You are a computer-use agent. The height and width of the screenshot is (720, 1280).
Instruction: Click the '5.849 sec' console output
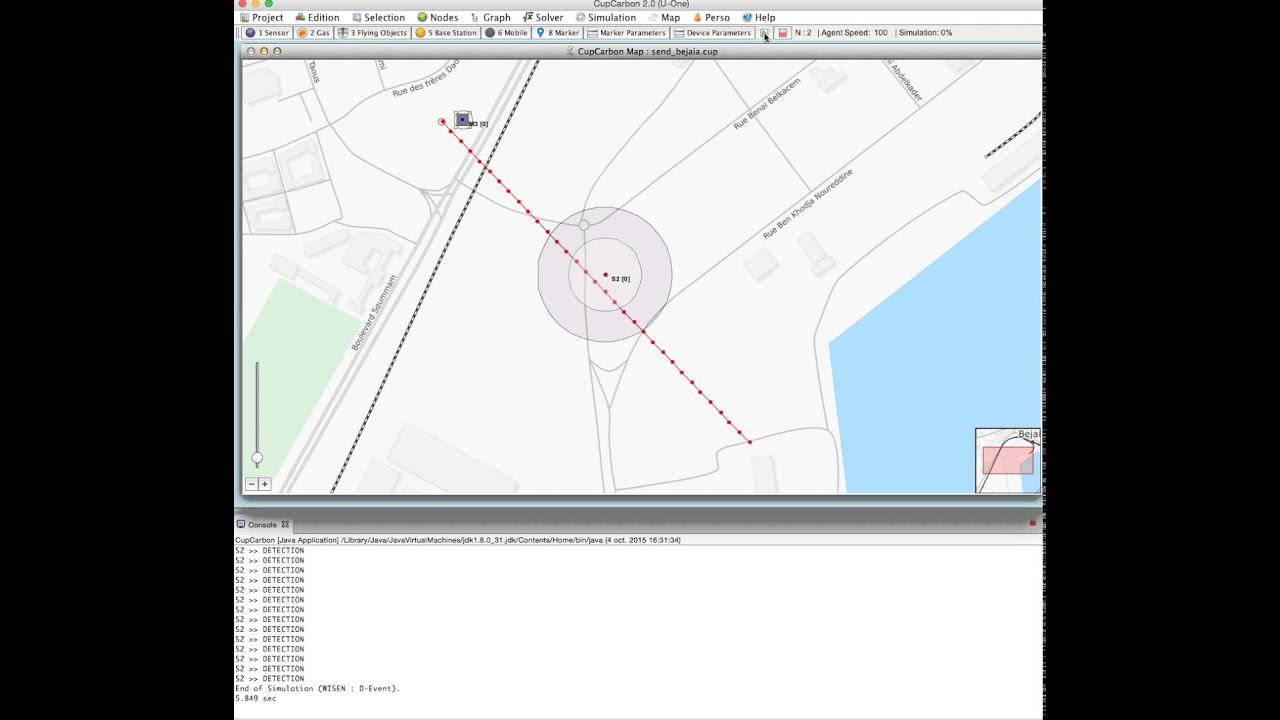point(255,698)
